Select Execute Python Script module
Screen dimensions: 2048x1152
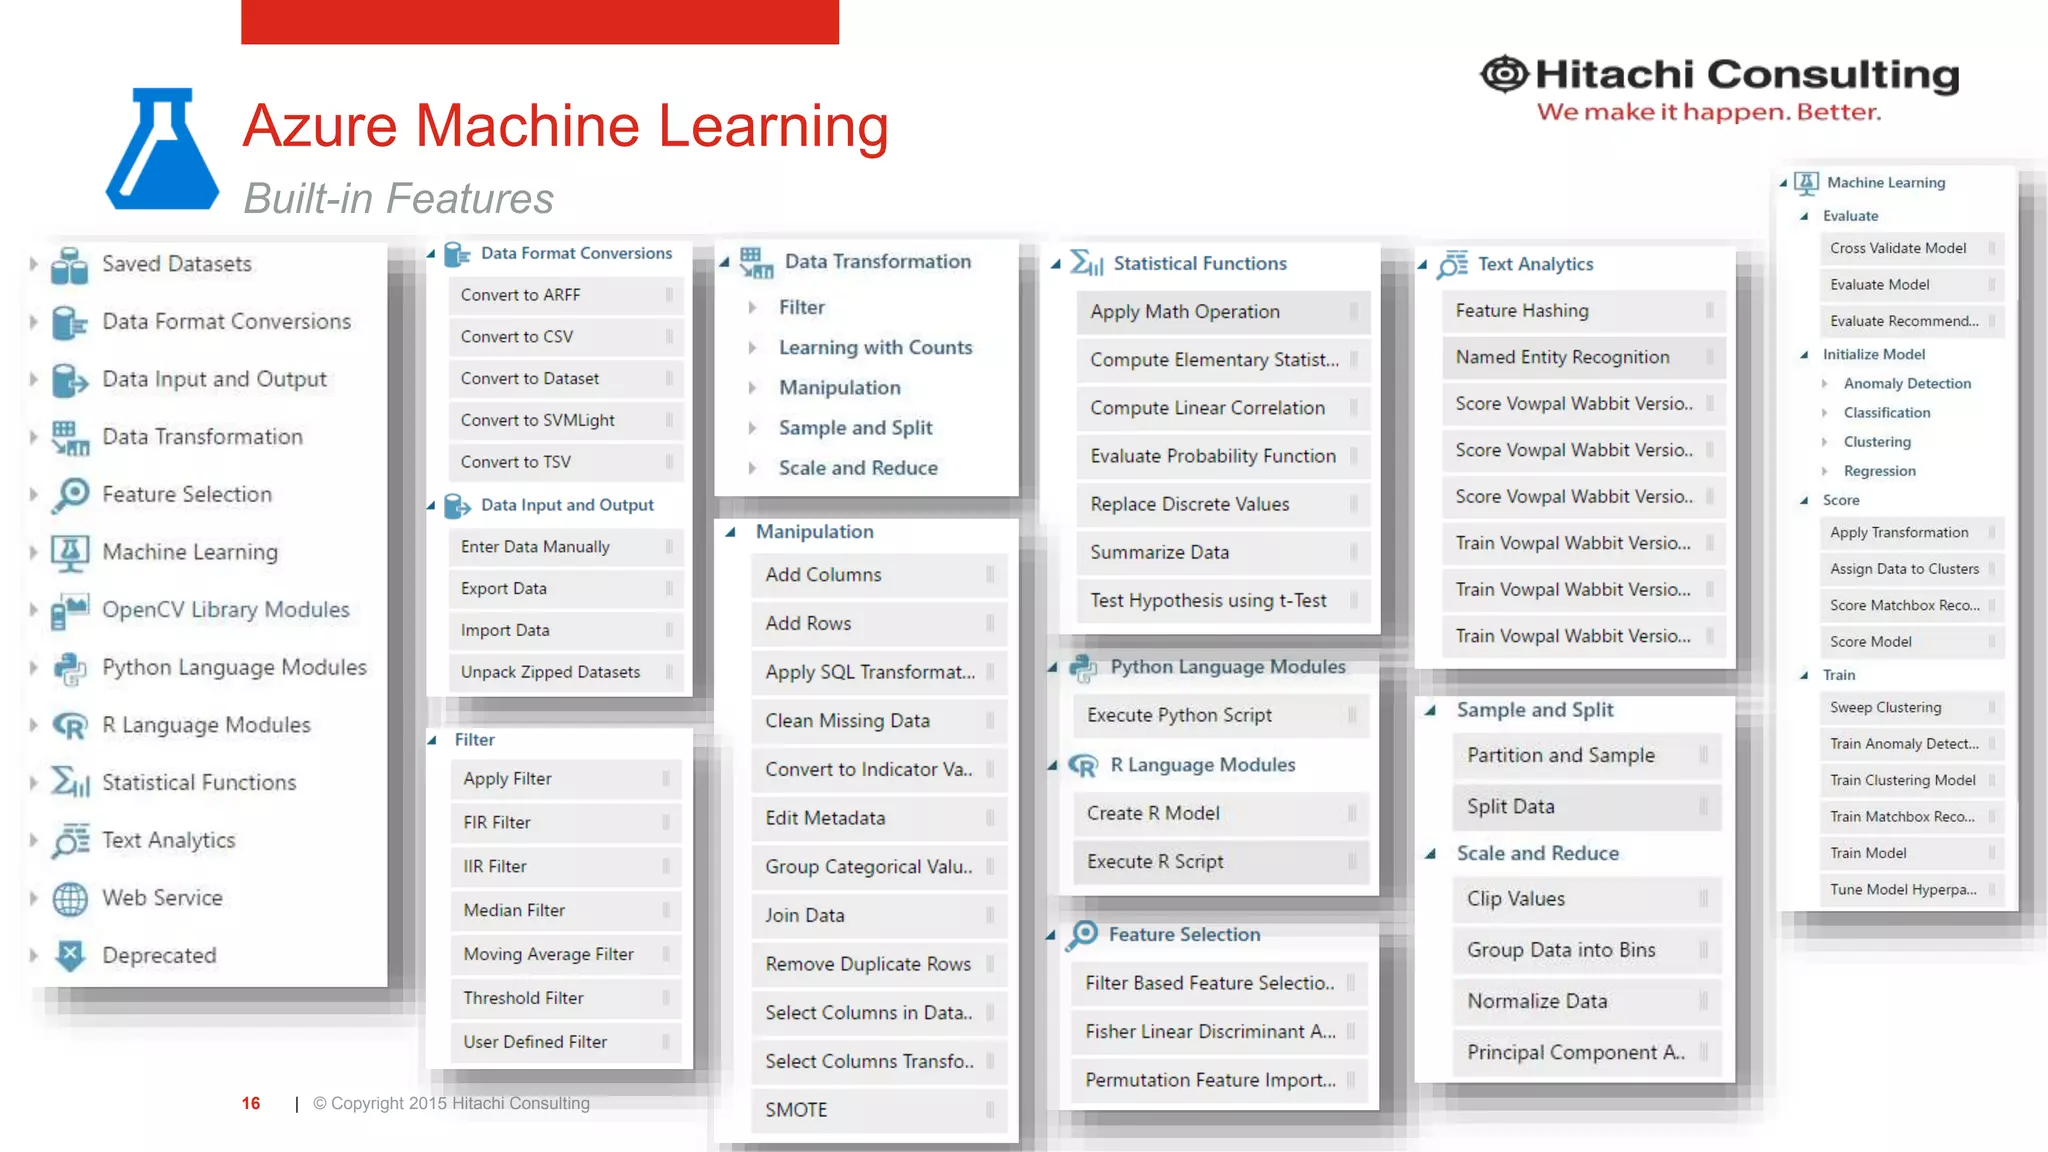coord(1220,716)
